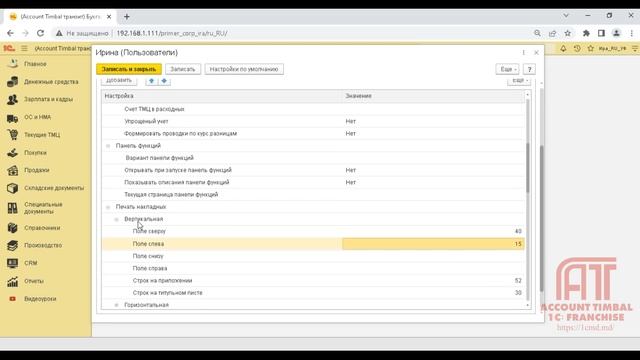The height and width of the screenshot is (360, 640).
Task: Open browser extensions puzzle icon
Action: click(586, 33)
